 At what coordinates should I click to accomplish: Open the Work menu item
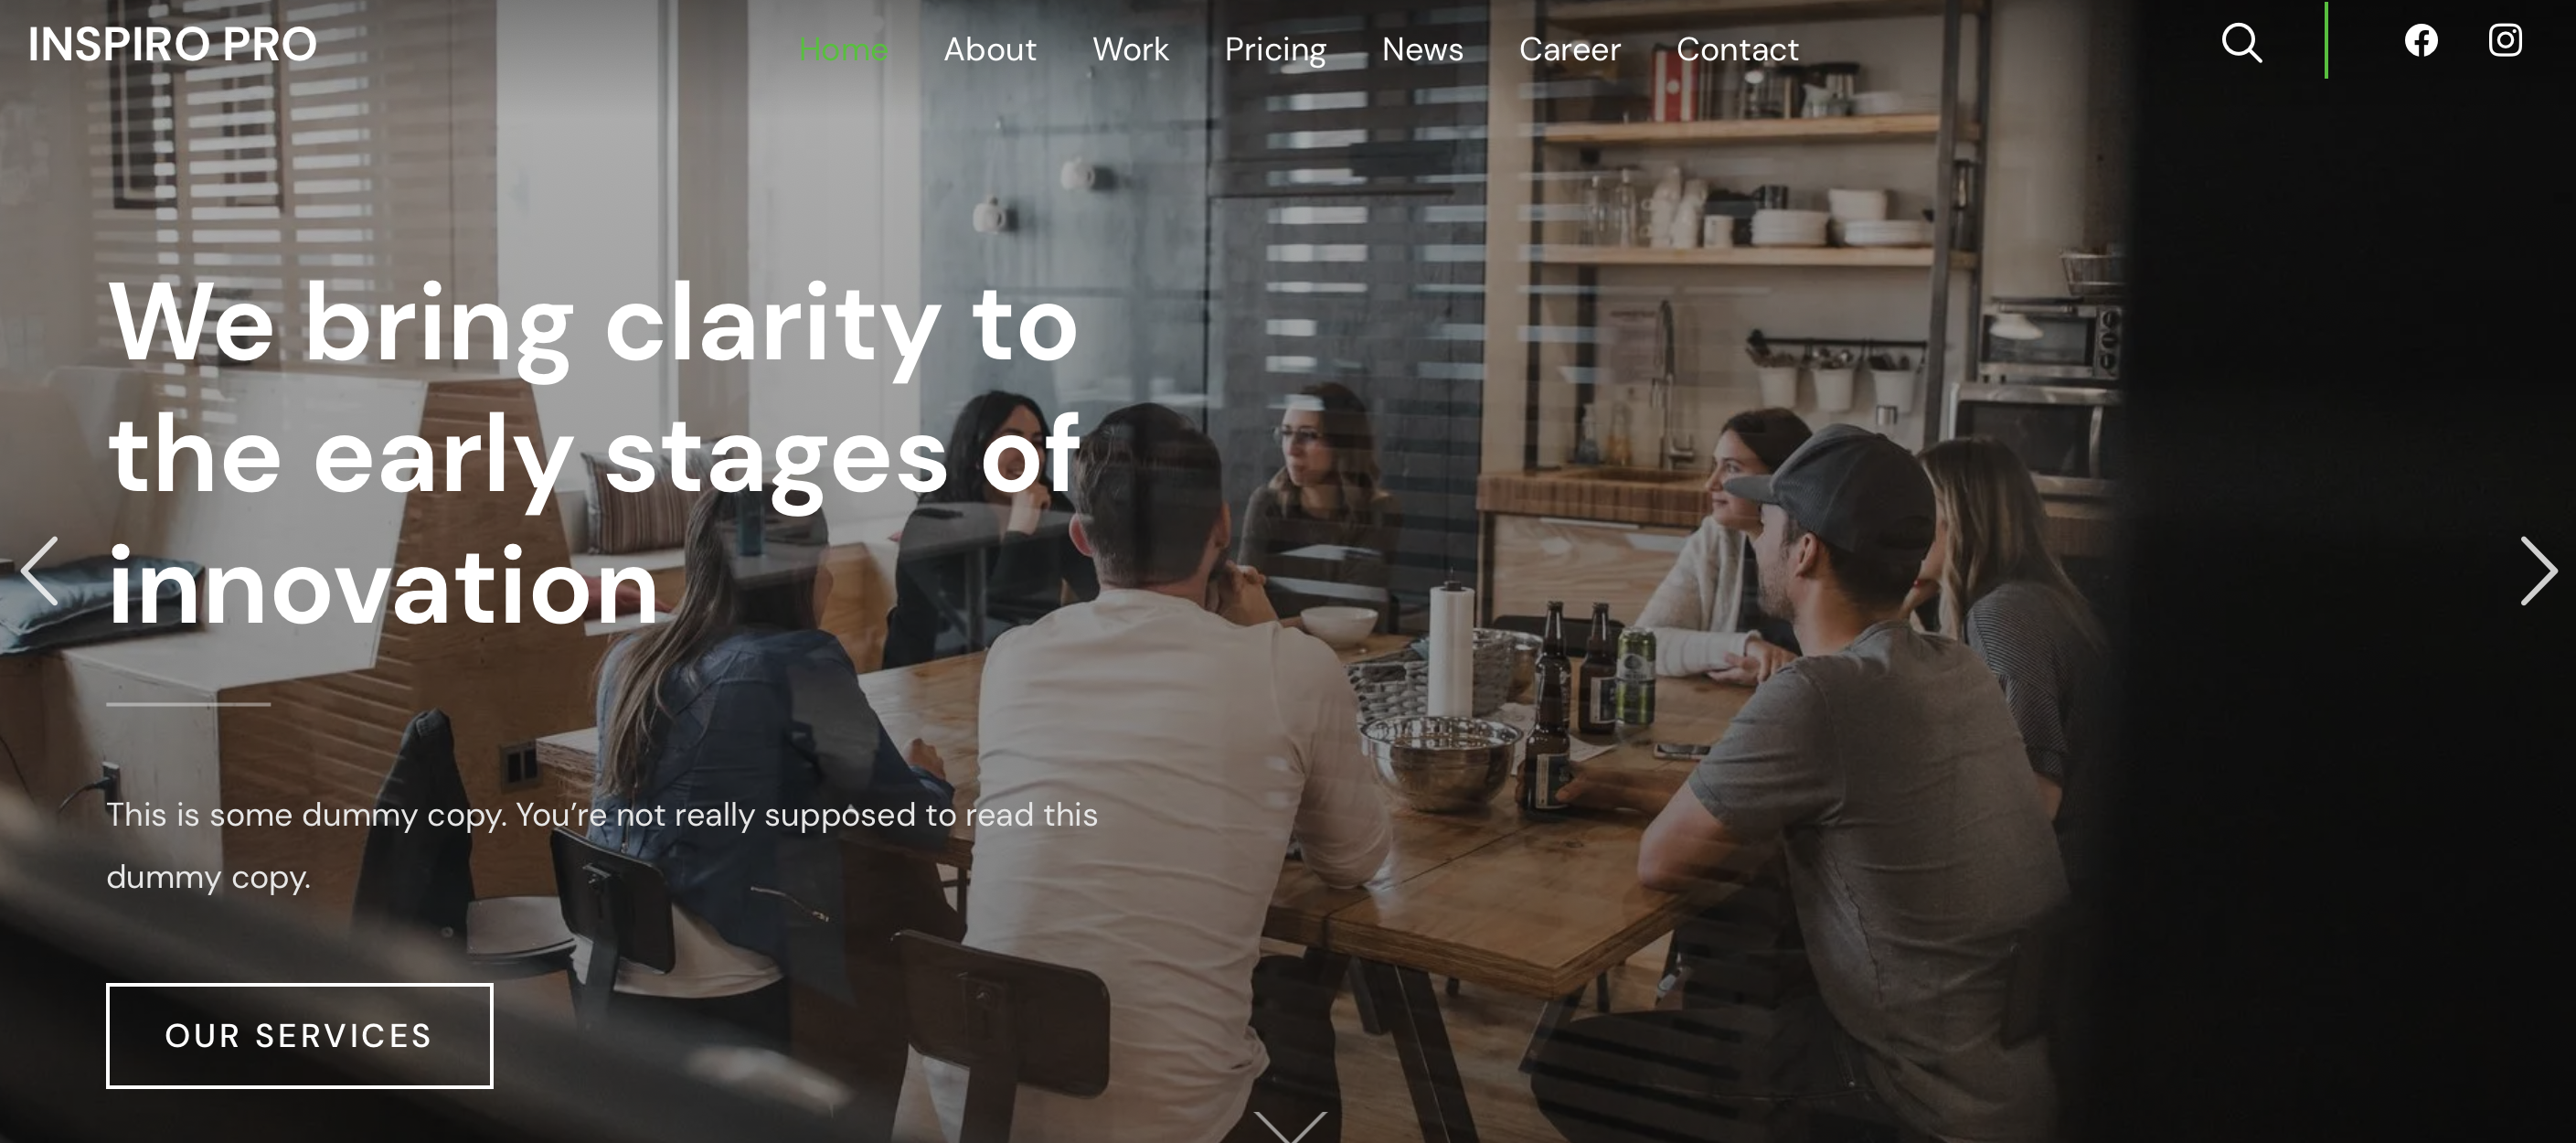point(1130,49)
